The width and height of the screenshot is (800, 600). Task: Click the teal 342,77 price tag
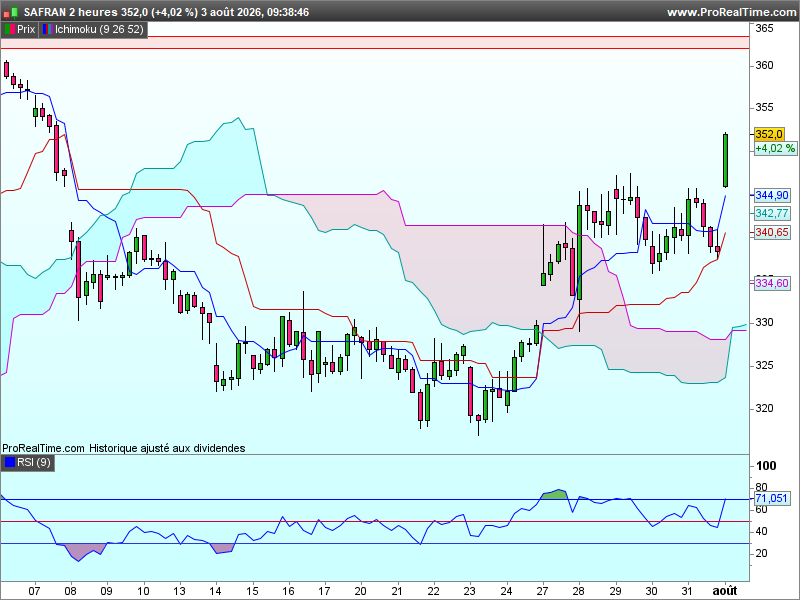772,213
